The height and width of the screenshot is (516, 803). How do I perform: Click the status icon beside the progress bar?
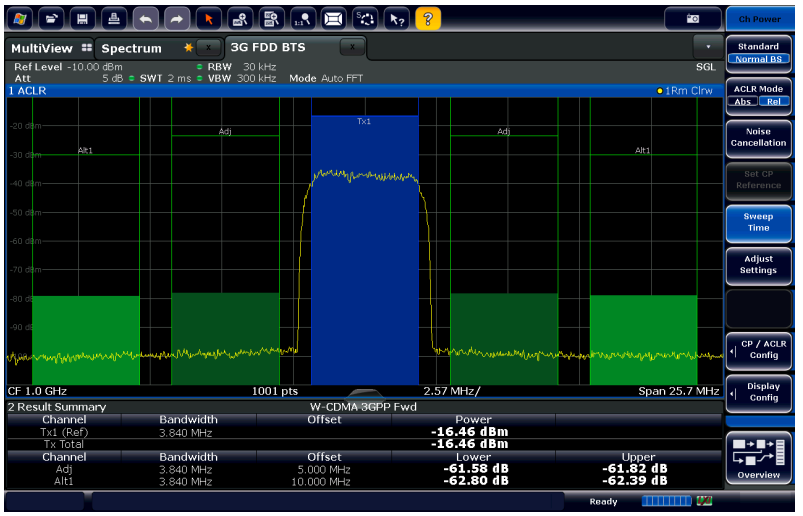coord(705,501)
